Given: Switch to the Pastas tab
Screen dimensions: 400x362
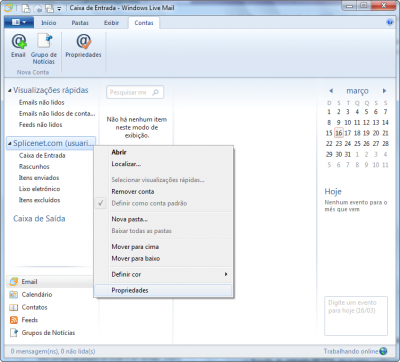Looking at the screenshot, I should point(80,23).
